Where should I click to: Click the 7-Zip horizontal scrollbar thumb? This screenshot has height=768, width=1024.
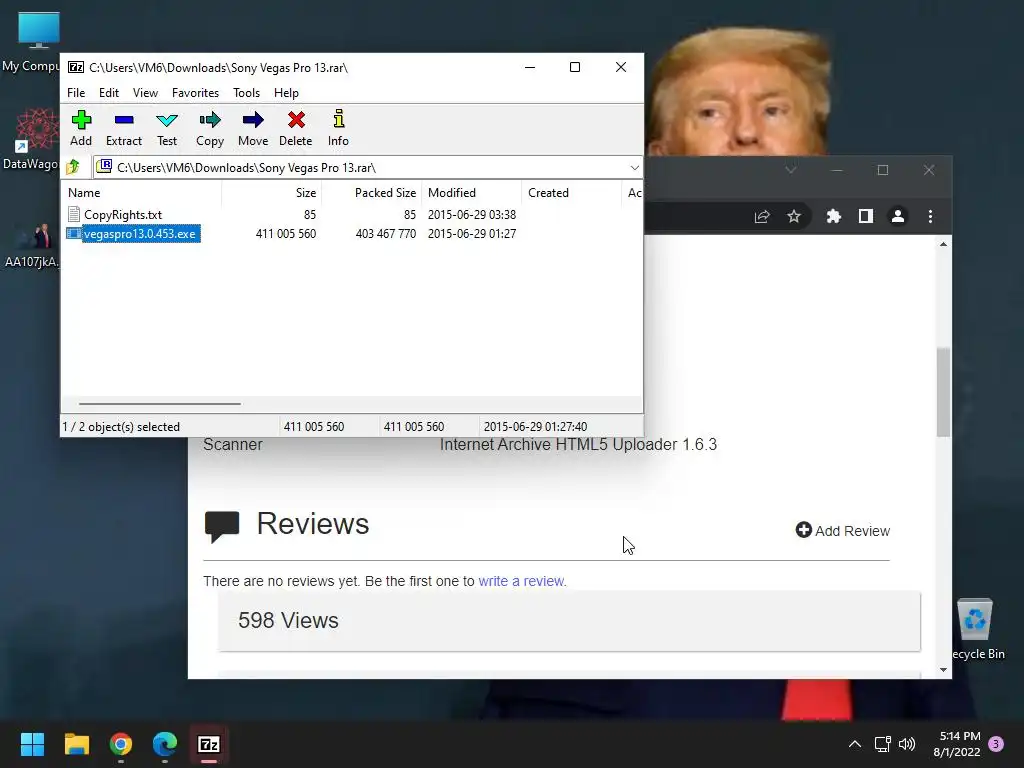click(160, 404)
